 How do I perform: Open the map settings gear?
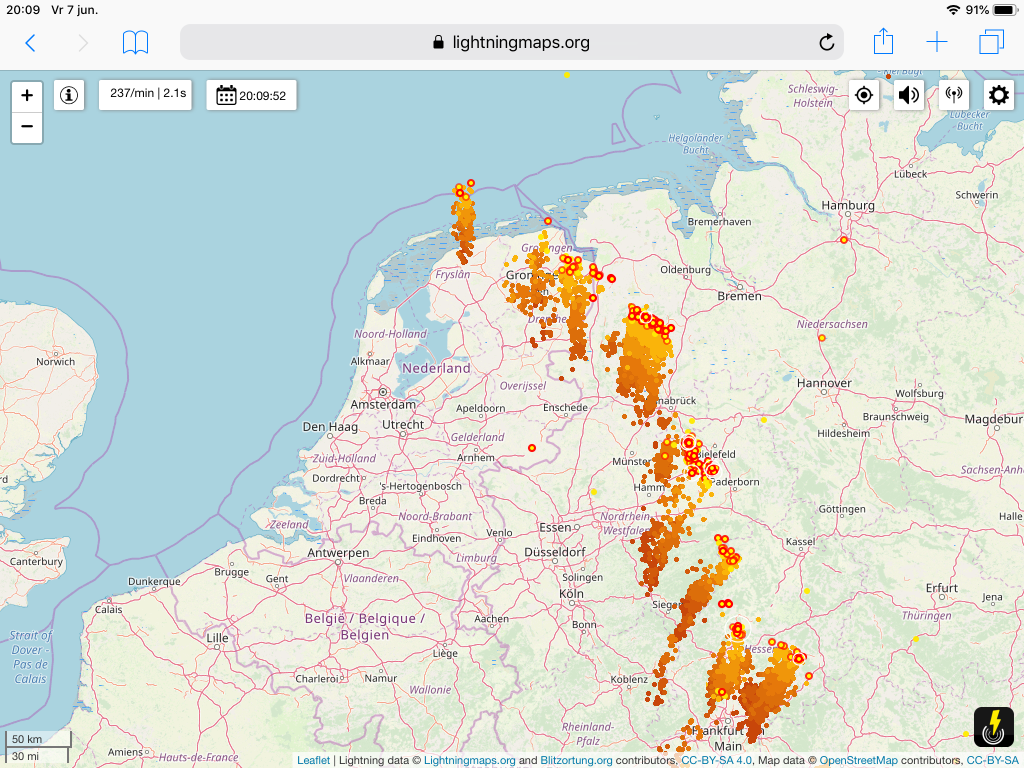(999, 95)
